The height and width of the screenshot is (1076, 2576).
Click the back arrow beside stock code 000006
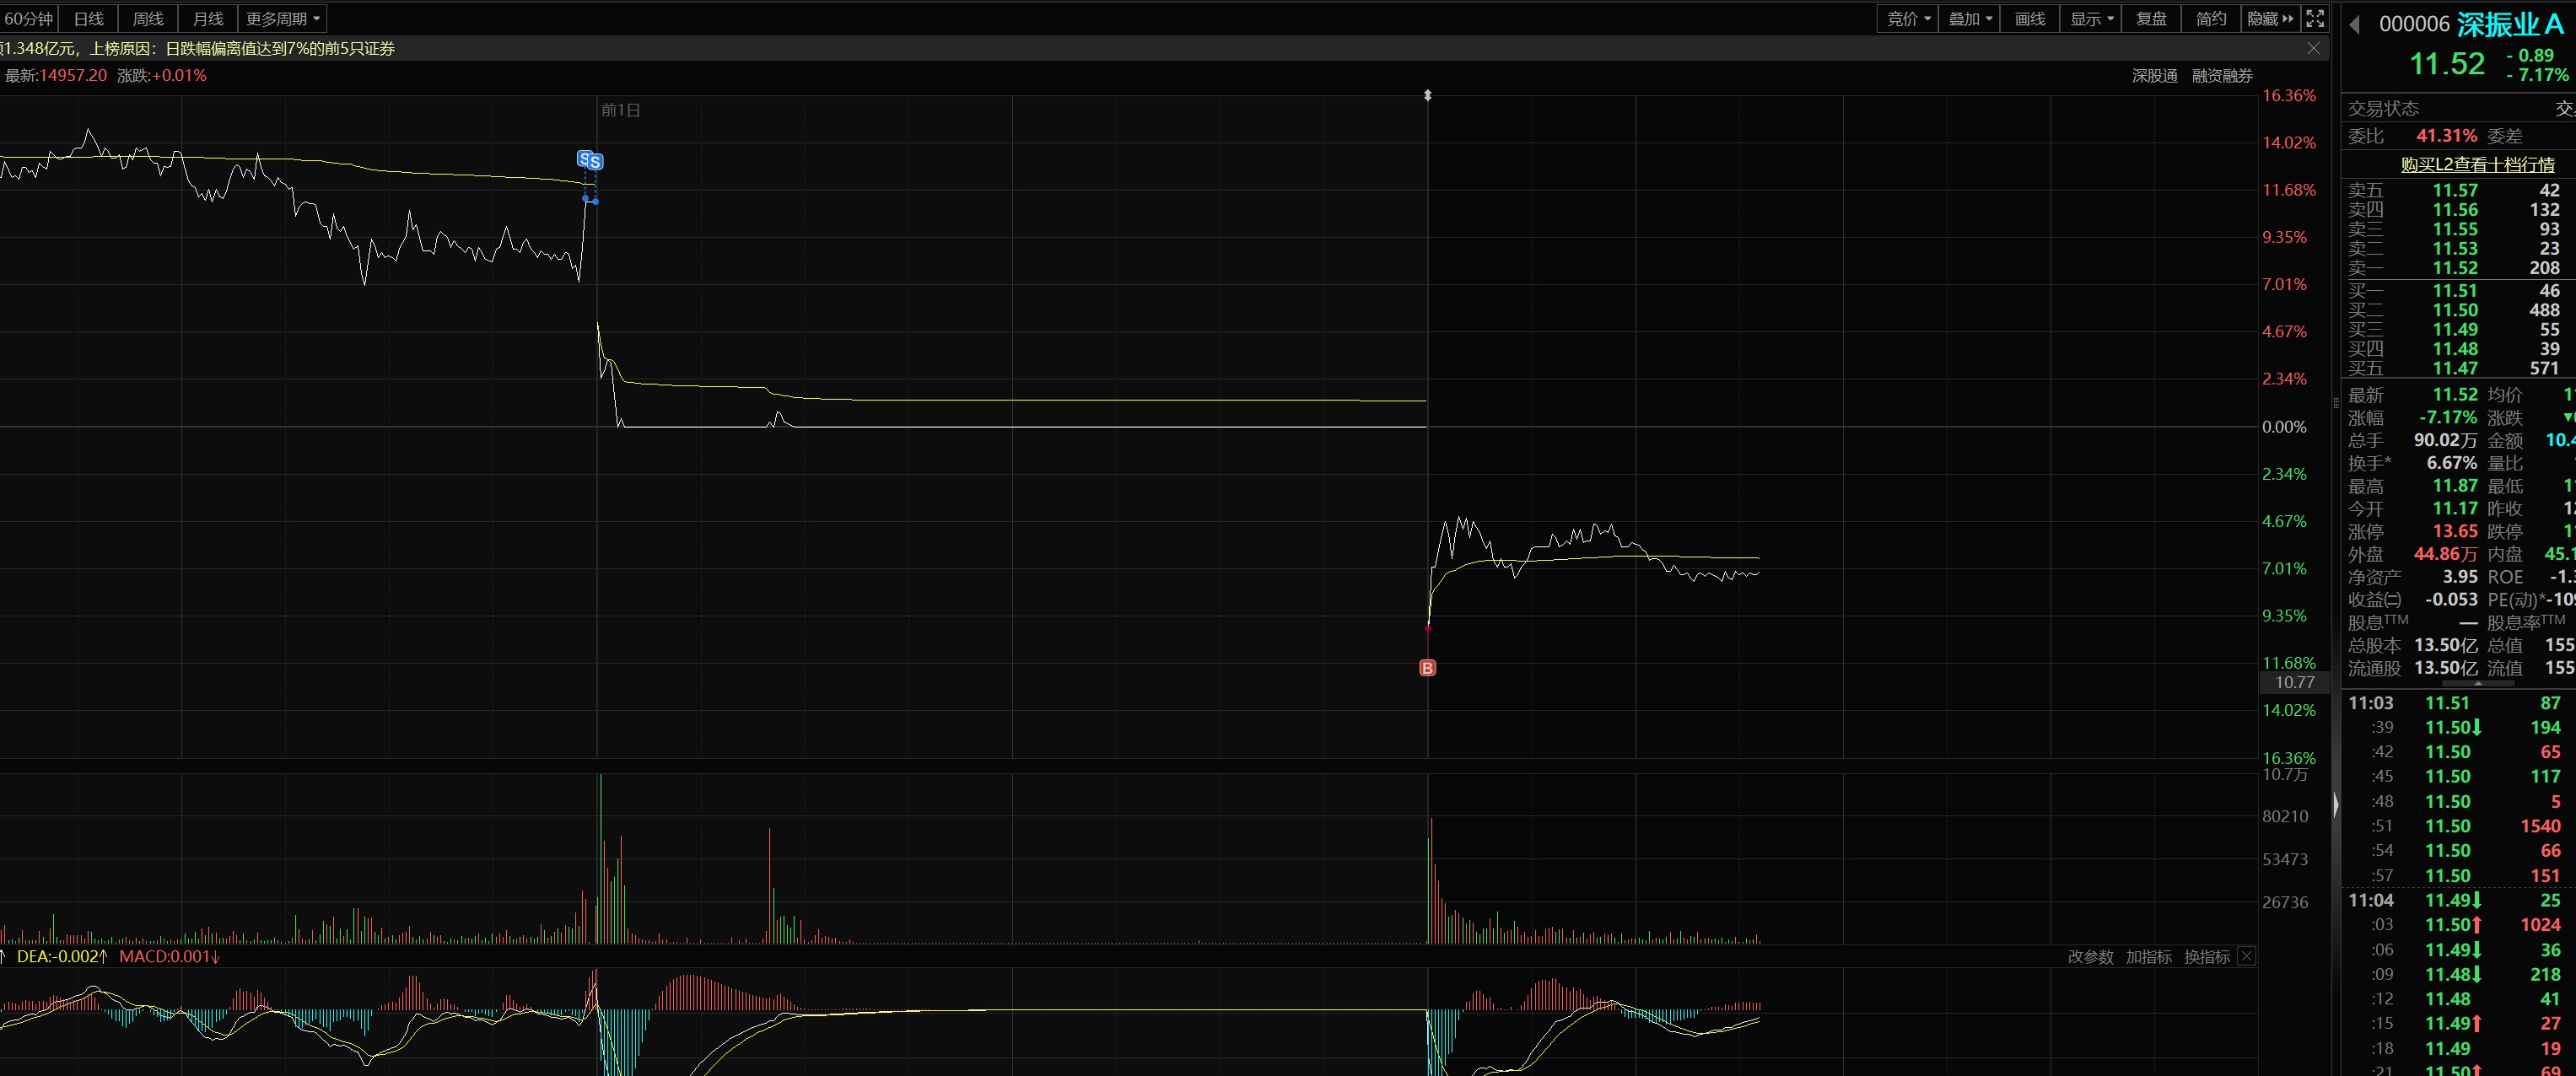point(2355,25)
